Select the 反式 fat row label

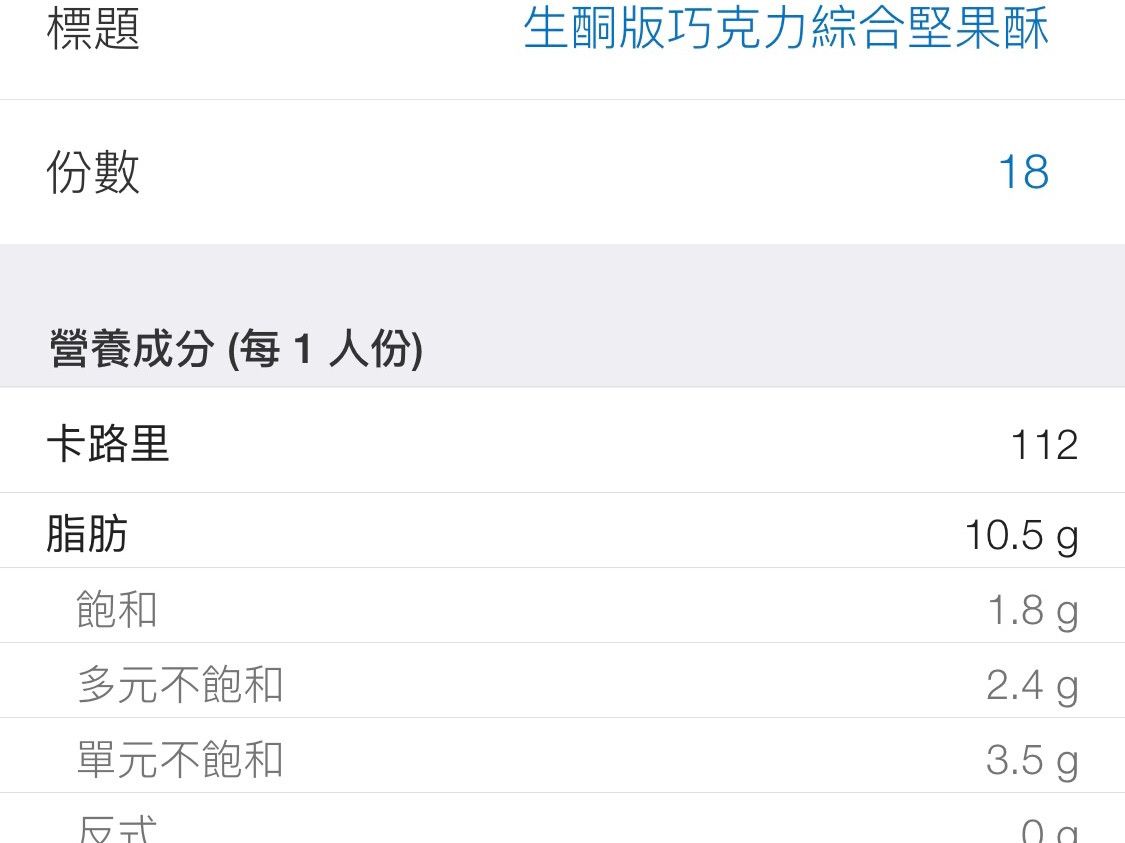pos(117,830)
